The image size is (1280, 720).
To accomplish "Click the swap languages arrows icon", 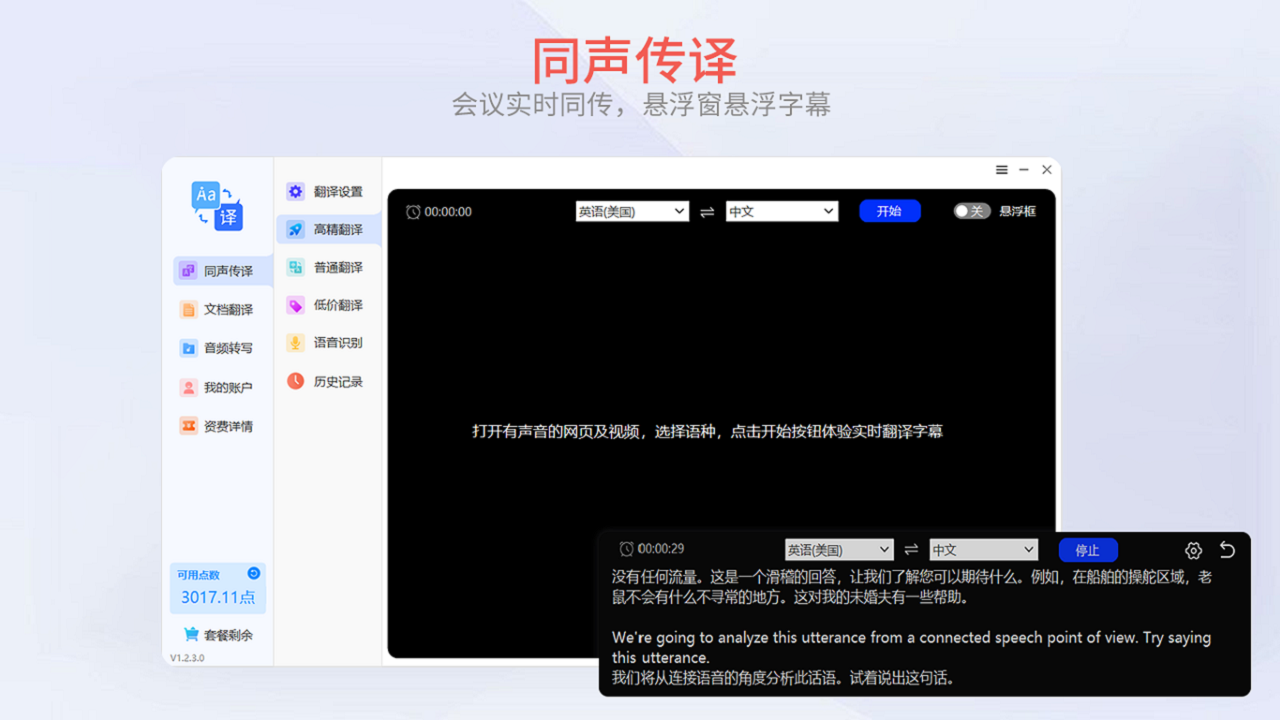I will click(x=707, y=211).
